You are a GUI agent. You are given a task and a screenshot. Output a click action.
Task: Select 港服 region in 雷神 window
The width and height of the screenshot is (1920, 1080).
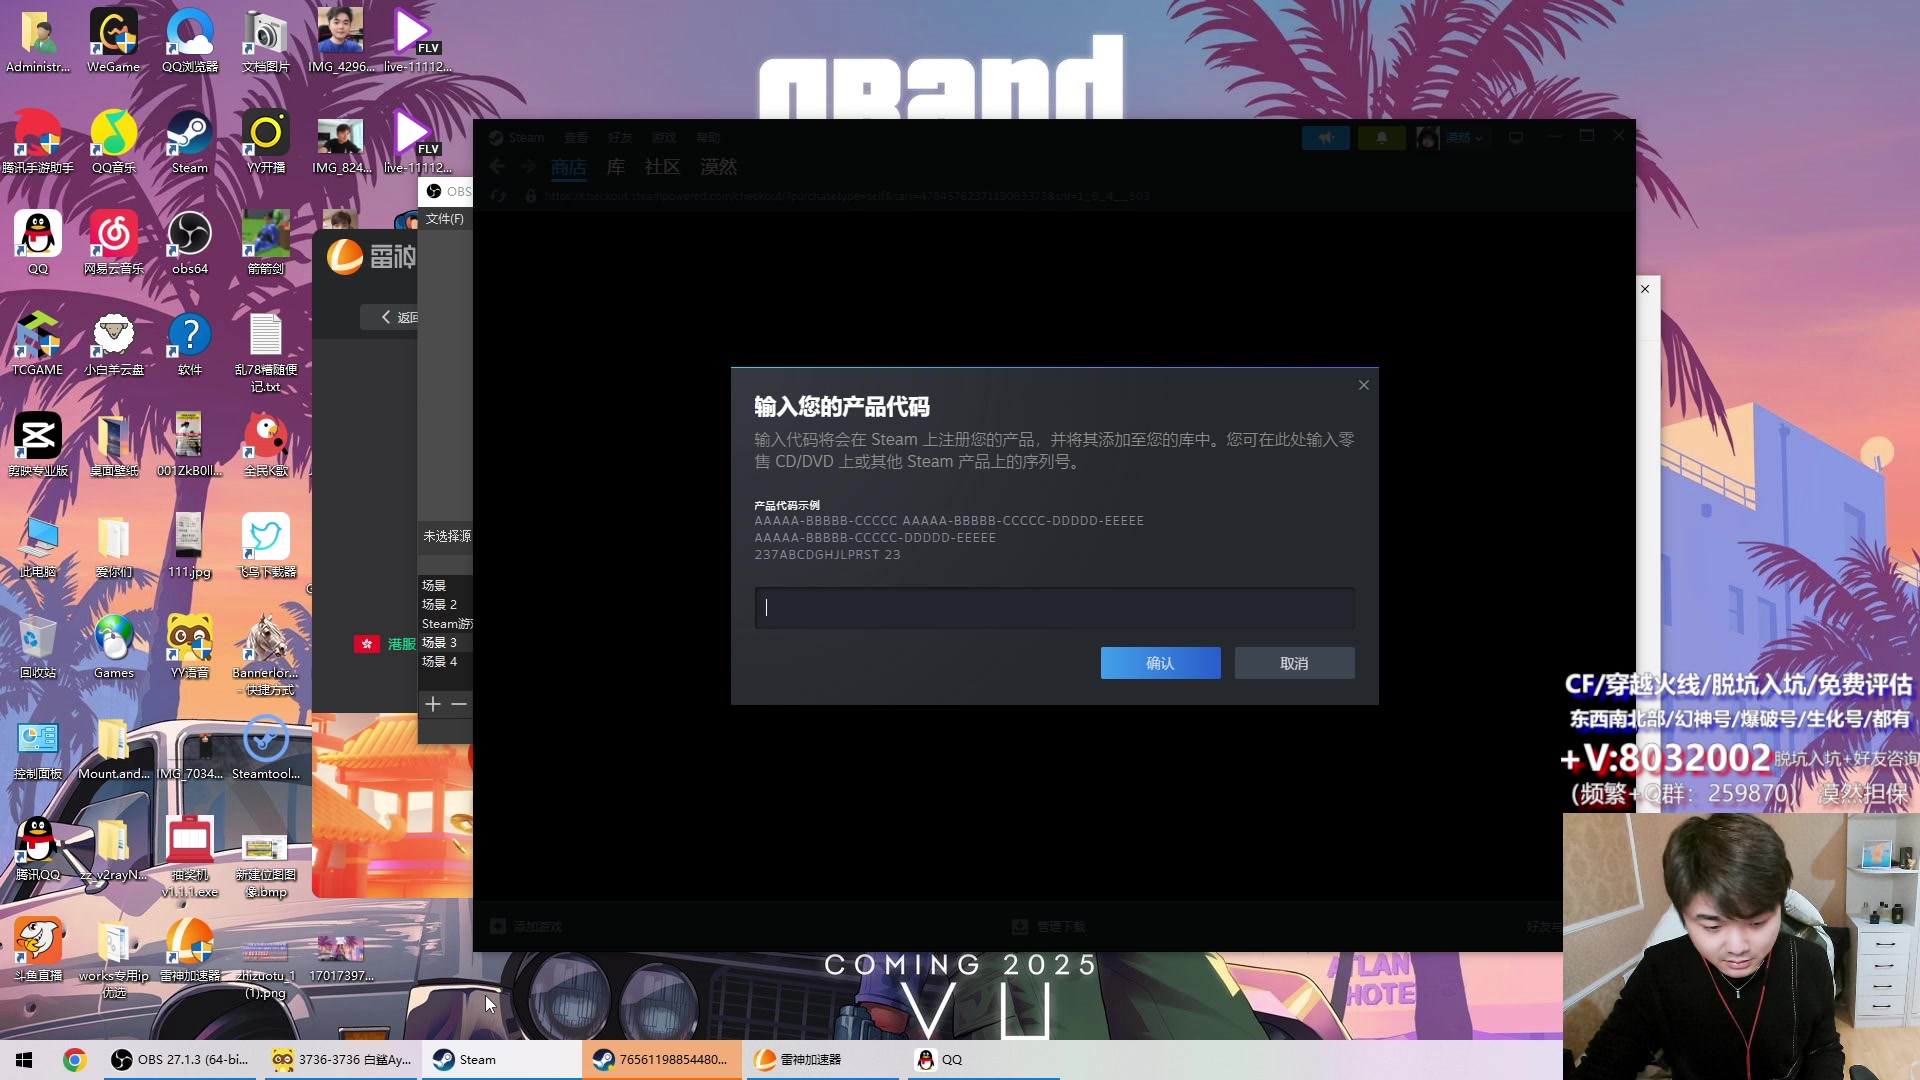pyautogui.click(x=385, y=644)
